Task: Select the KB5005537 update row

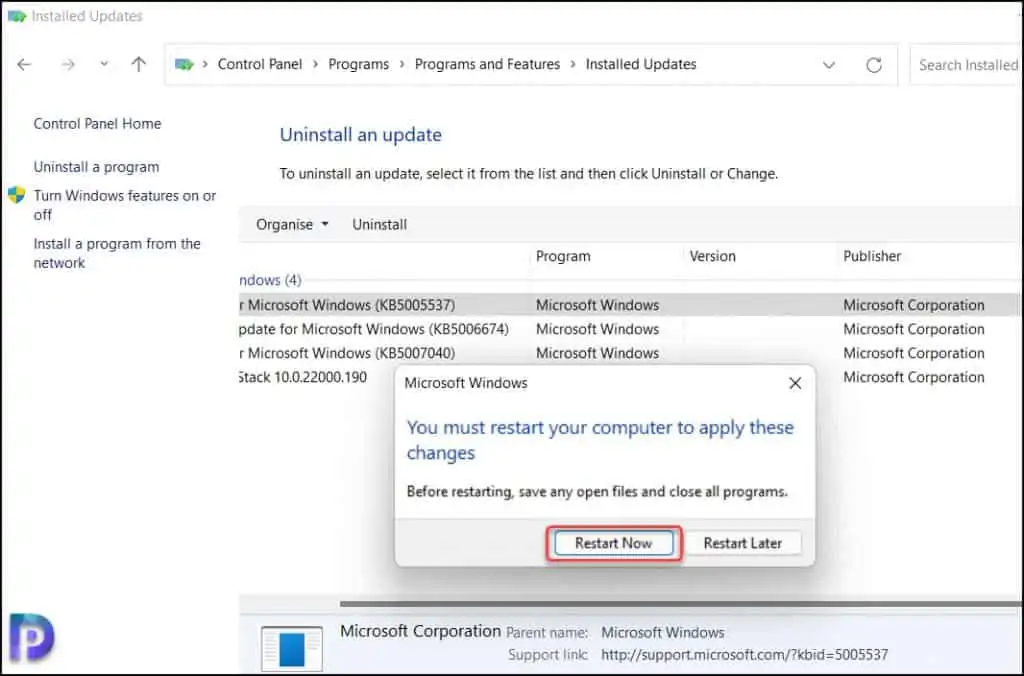Action: click(x=630, y=305)
